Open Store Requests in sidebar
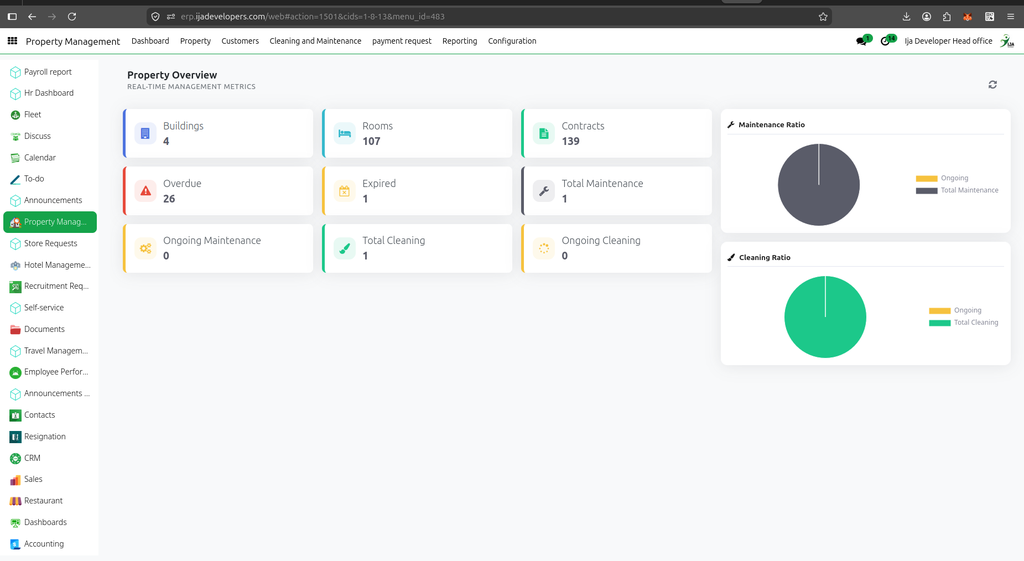This screenshot has width=1024, height=561. (50, 244)
